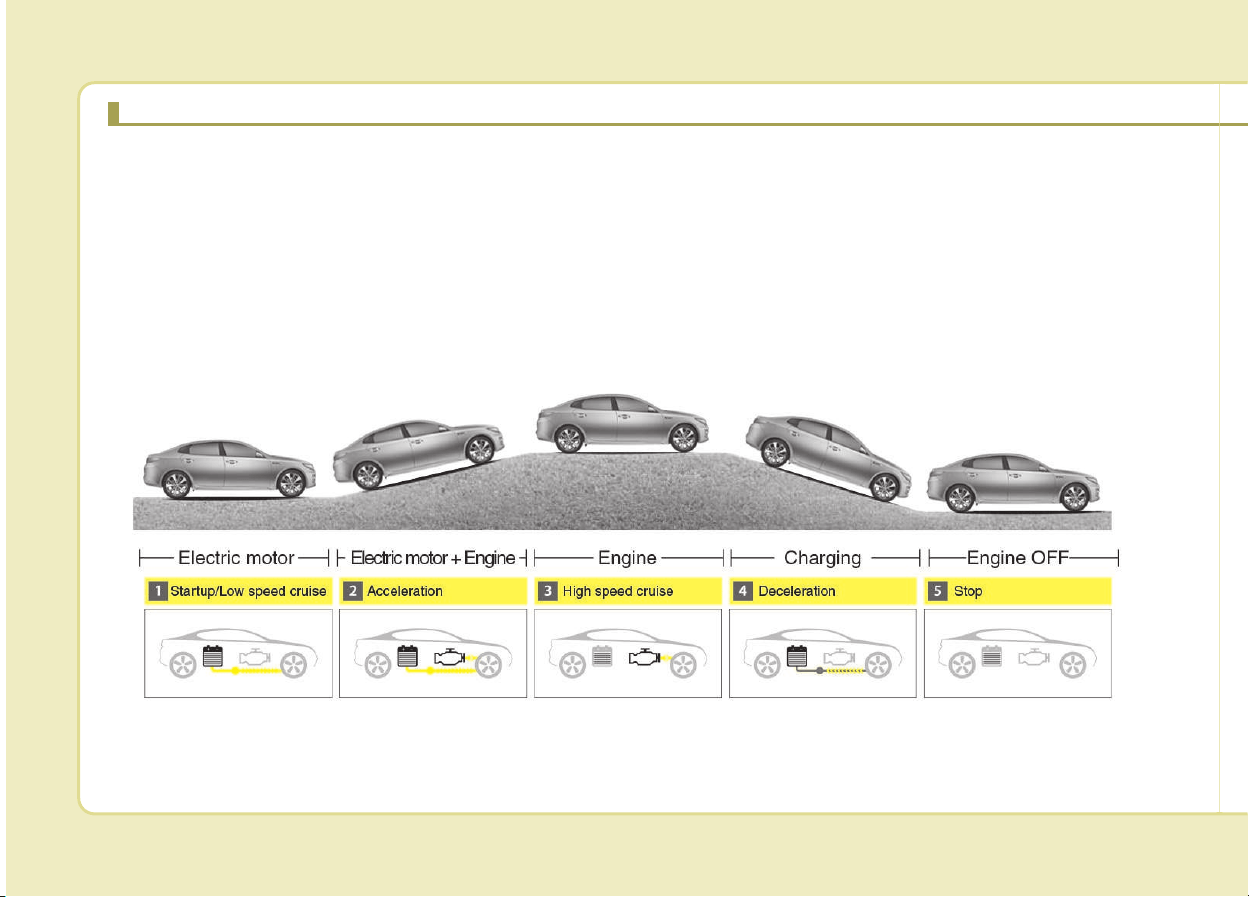Click the car climbing the uphill slope

(420, 453)
